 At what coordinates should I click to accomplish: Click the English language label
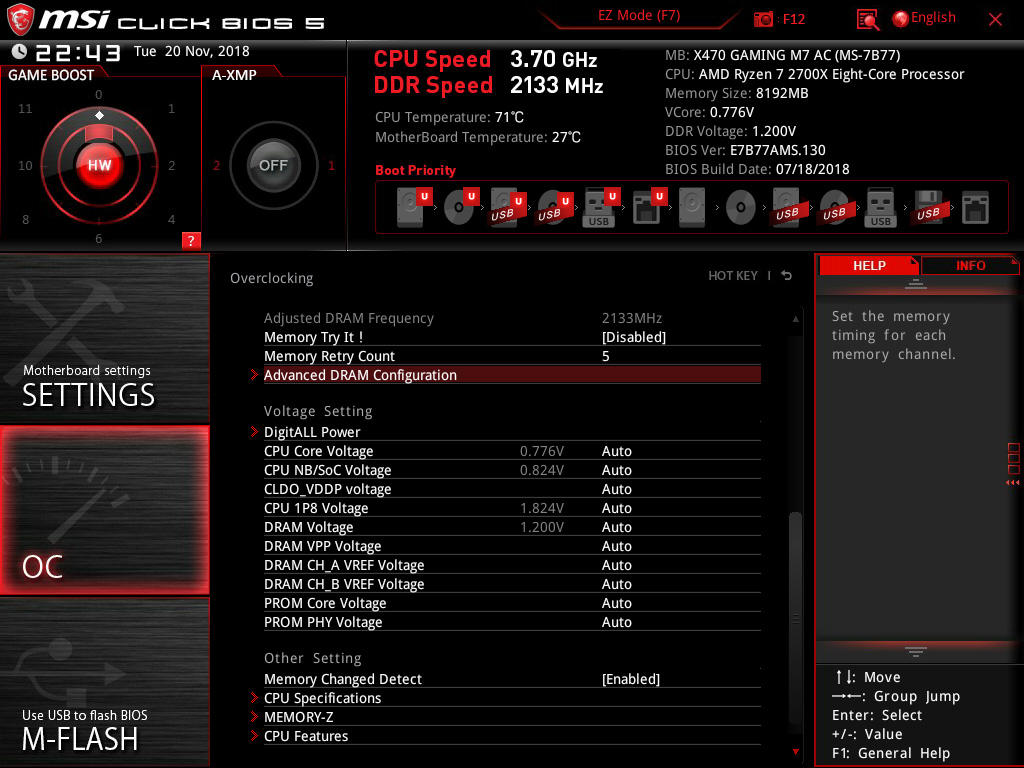933,18
